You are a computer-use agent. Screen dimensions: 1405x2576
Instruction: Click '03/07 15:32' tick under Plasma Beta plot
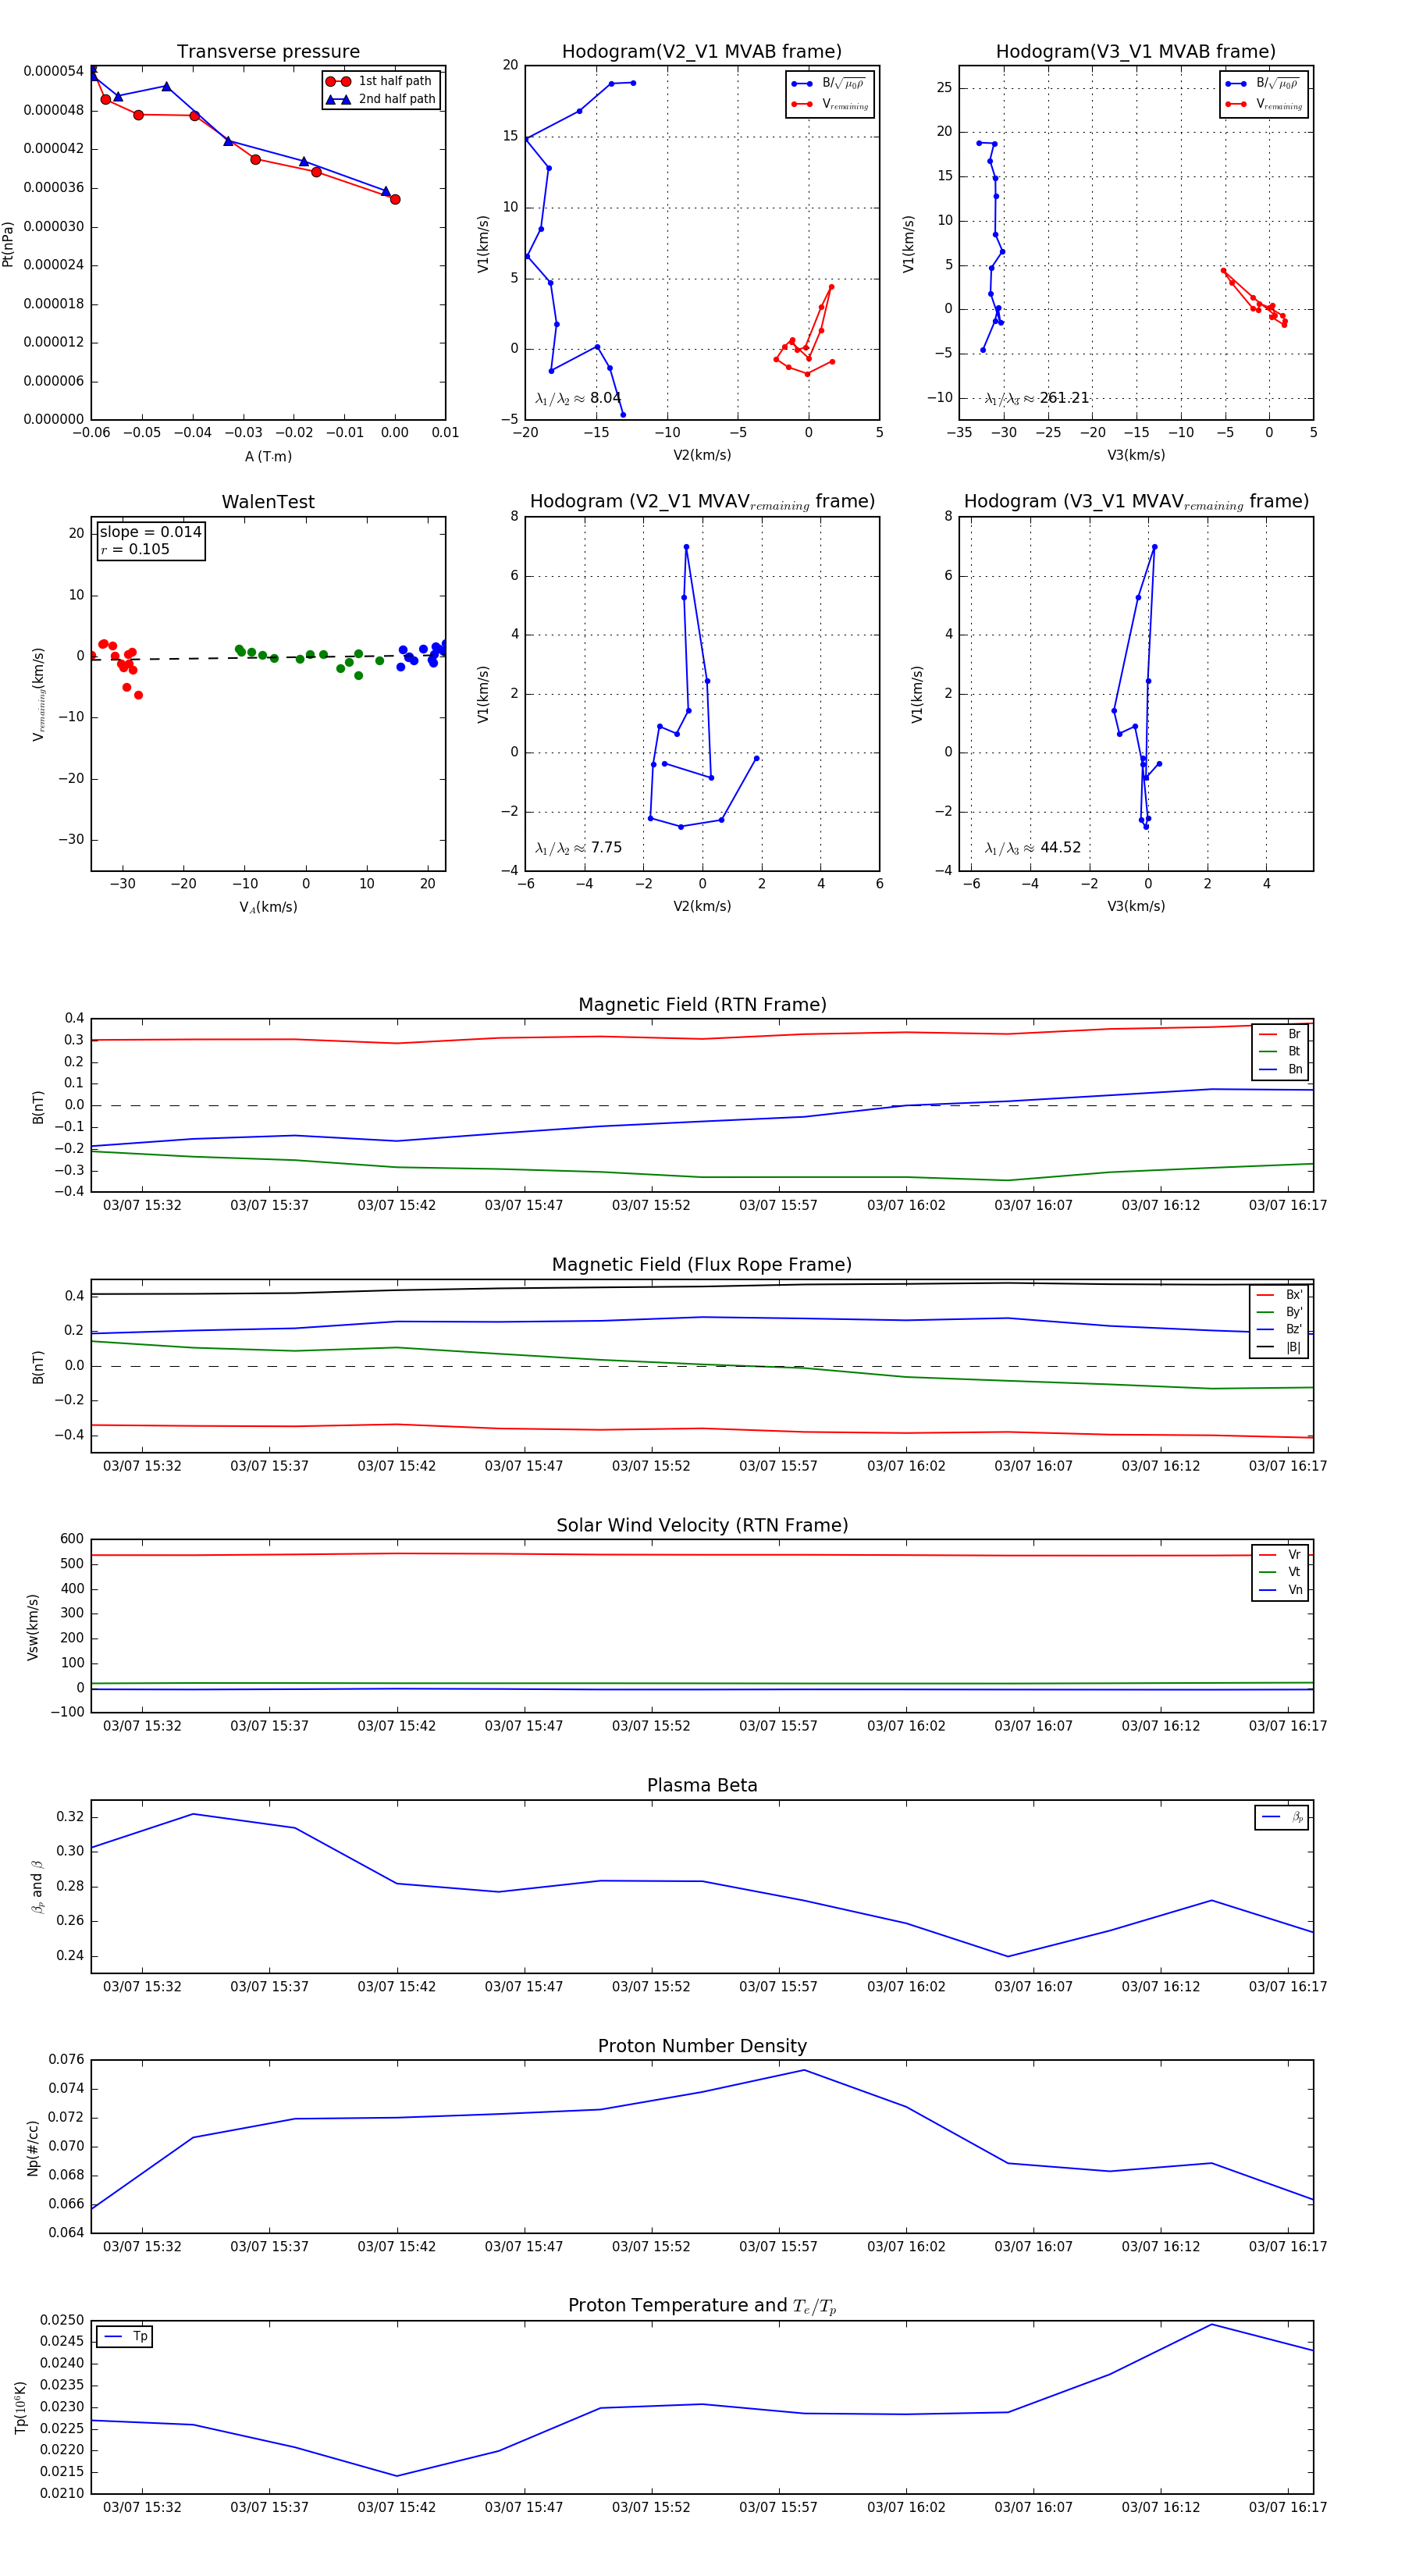142,1987
